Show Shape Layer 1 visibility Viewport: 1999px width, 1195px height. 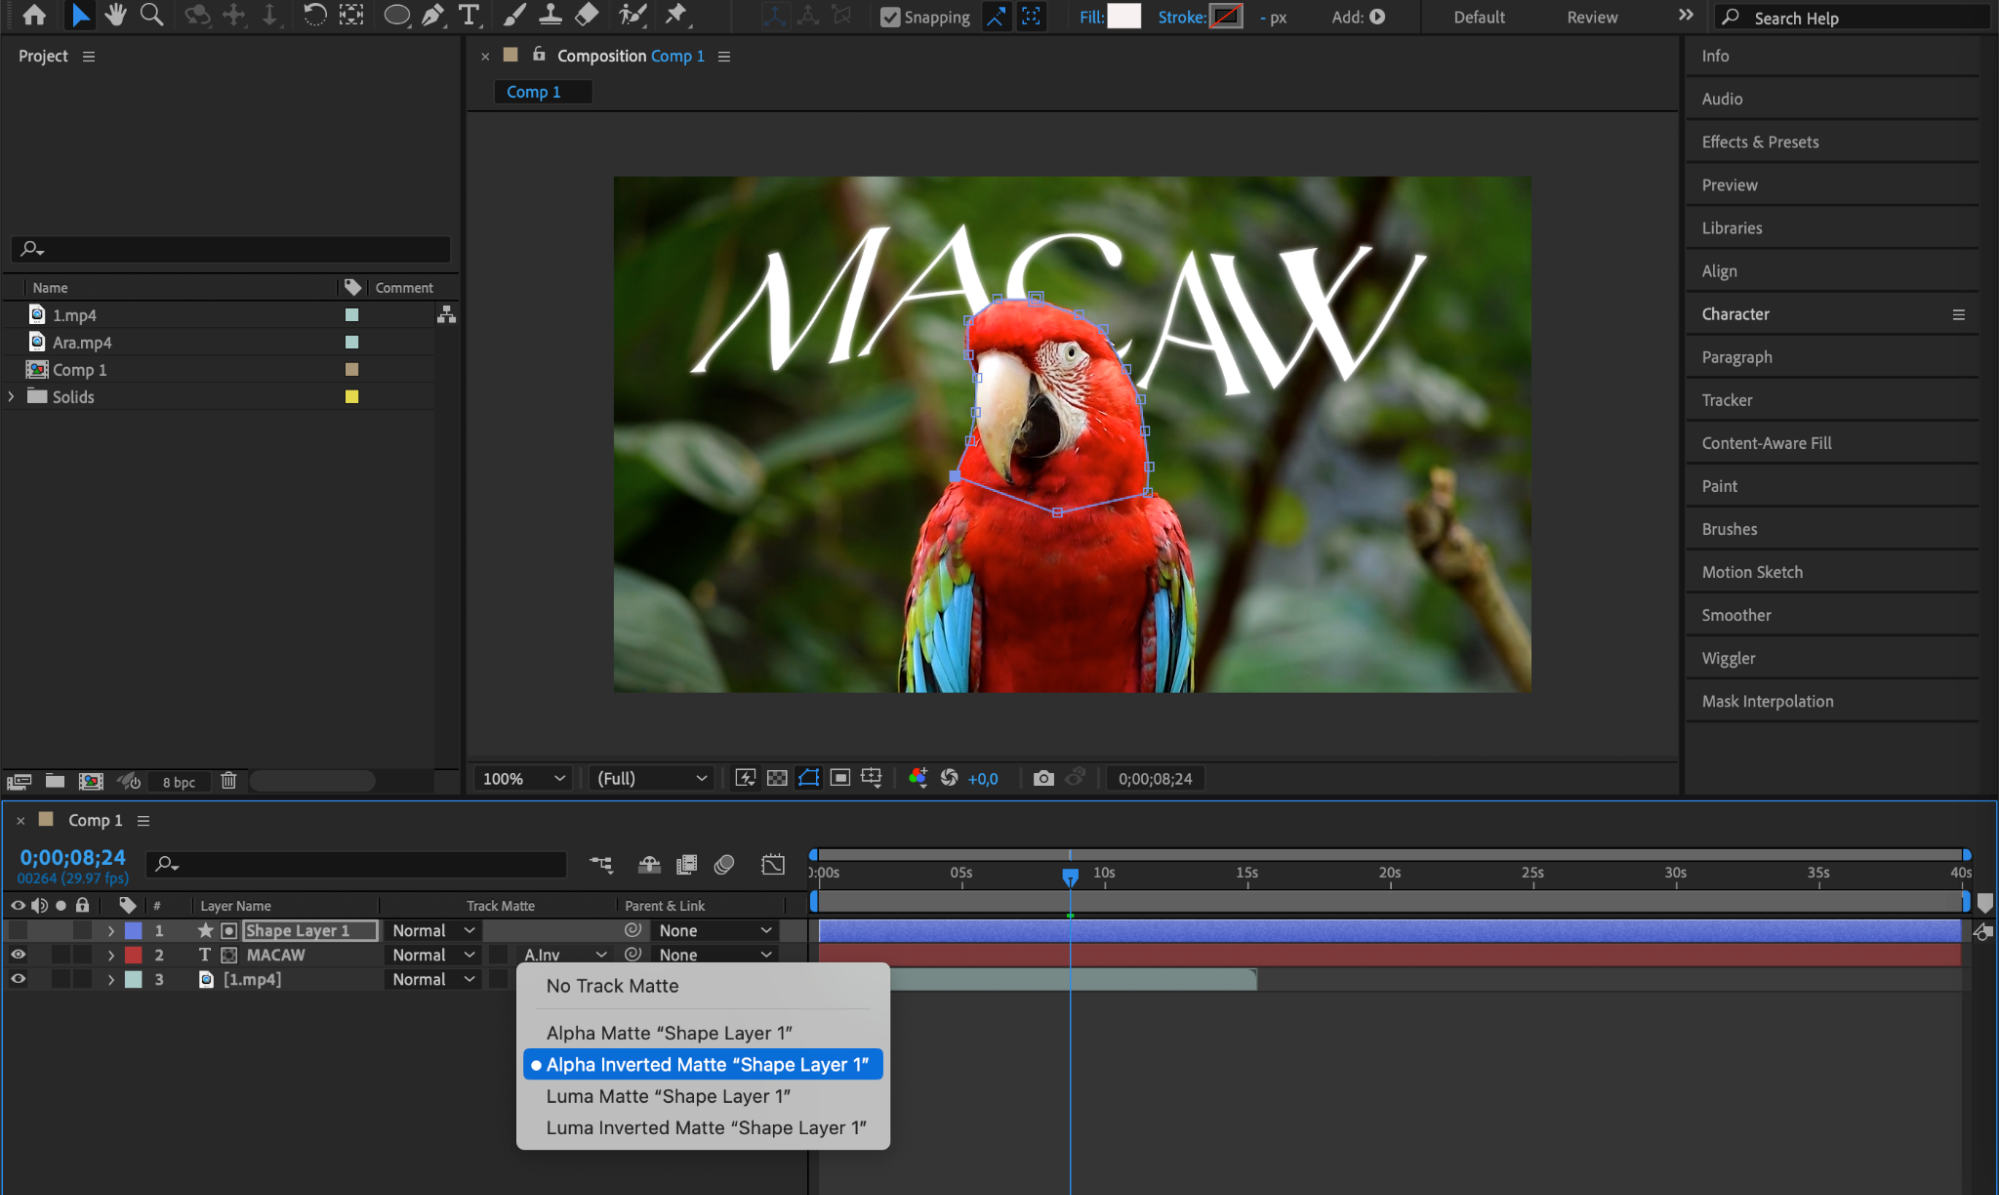tap(18, 931)
